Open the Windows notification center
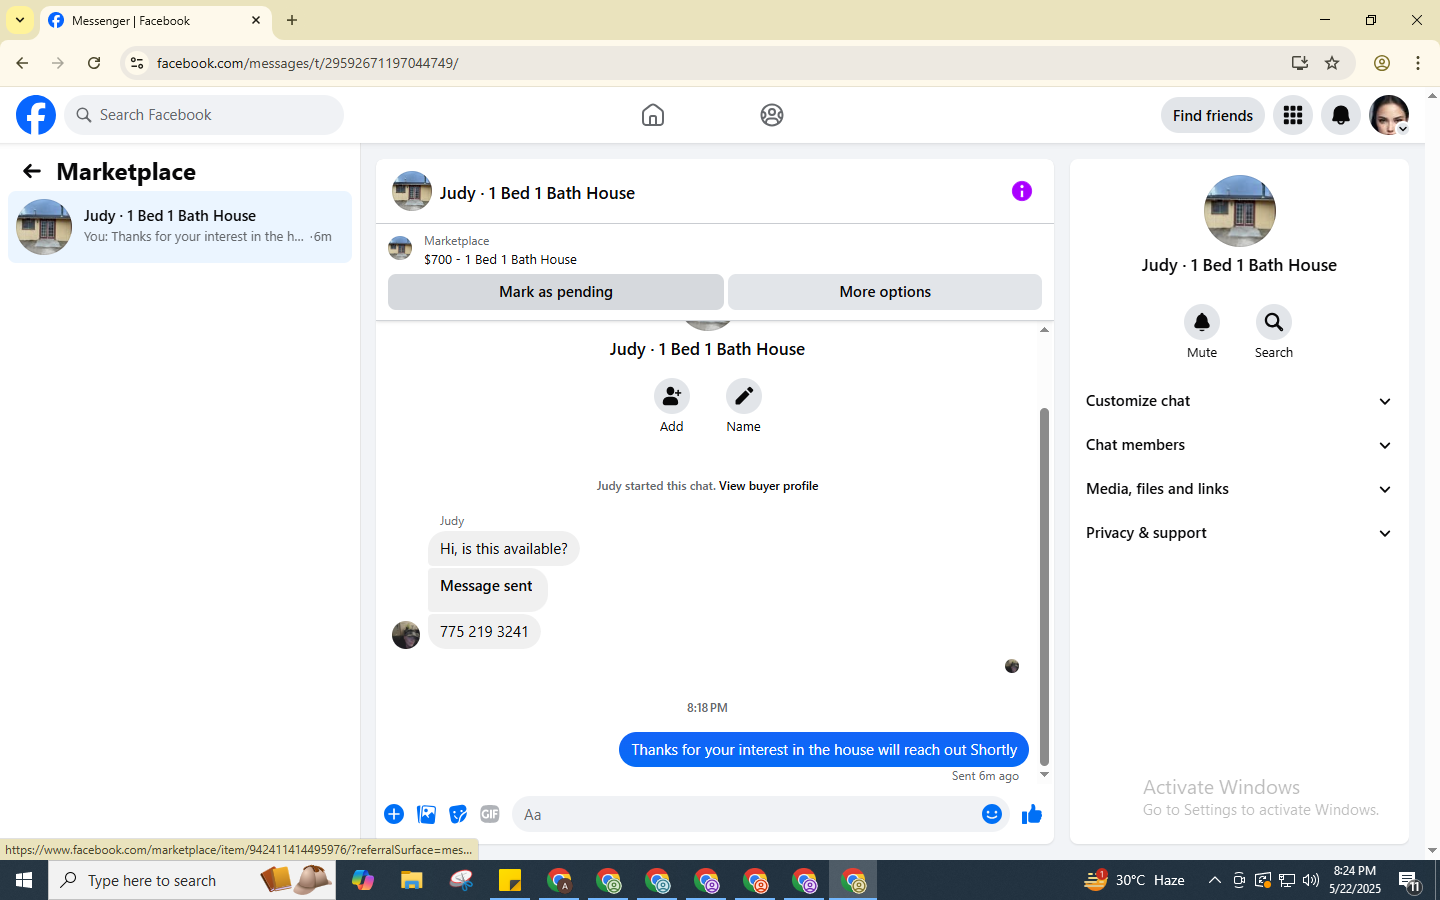This screenshot has height=900, width=1440. (x=1410, y=880)
